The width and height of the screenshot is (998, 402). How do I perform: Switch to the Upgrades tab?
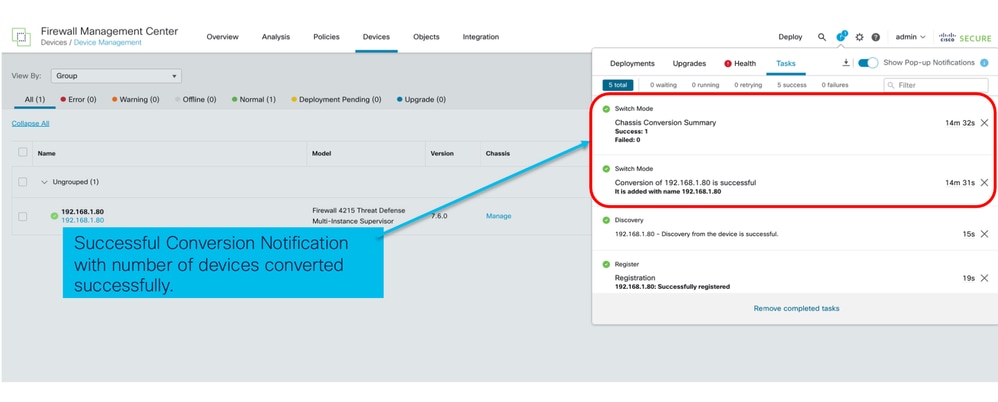[689, 64]
